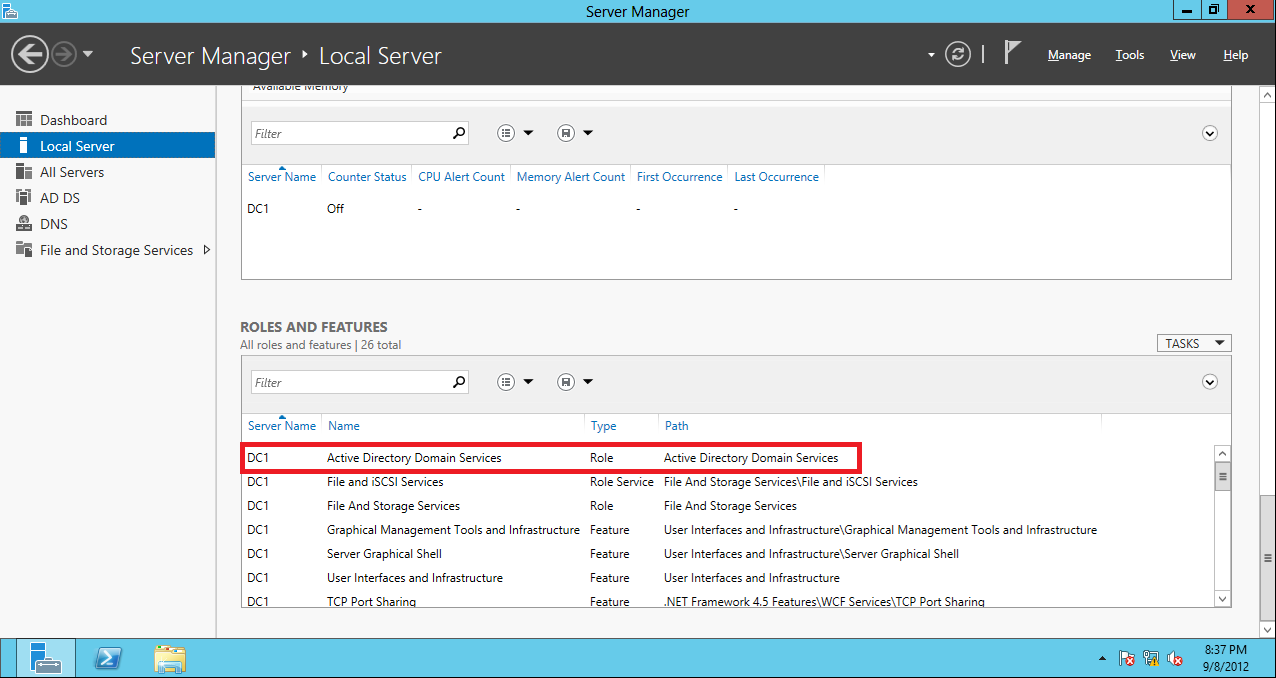Click the Local Server navigation entry

(x=75, y=144)
